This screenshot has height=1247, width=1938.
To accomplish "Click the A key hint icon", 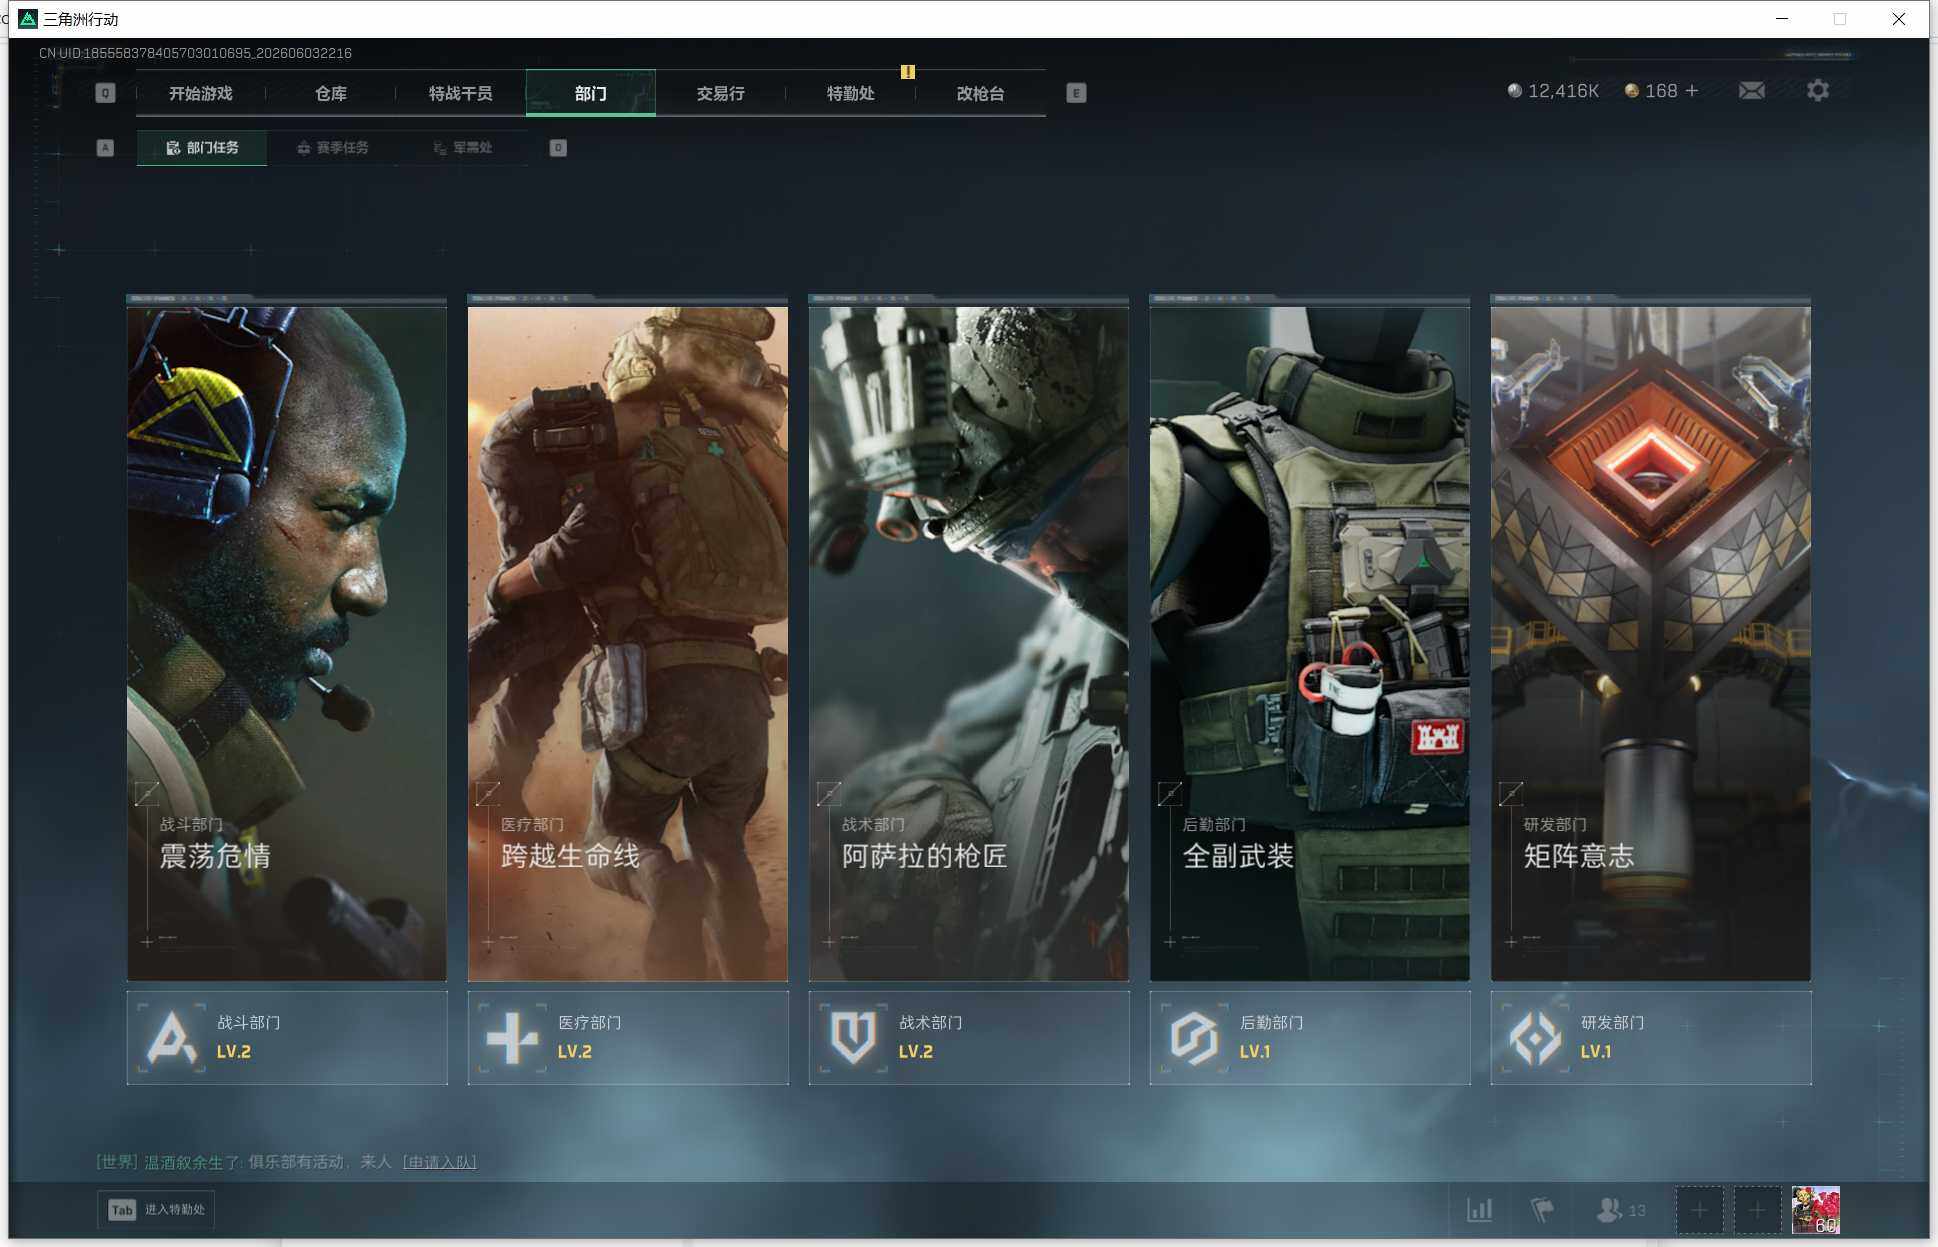I will [x=105, y=148].
